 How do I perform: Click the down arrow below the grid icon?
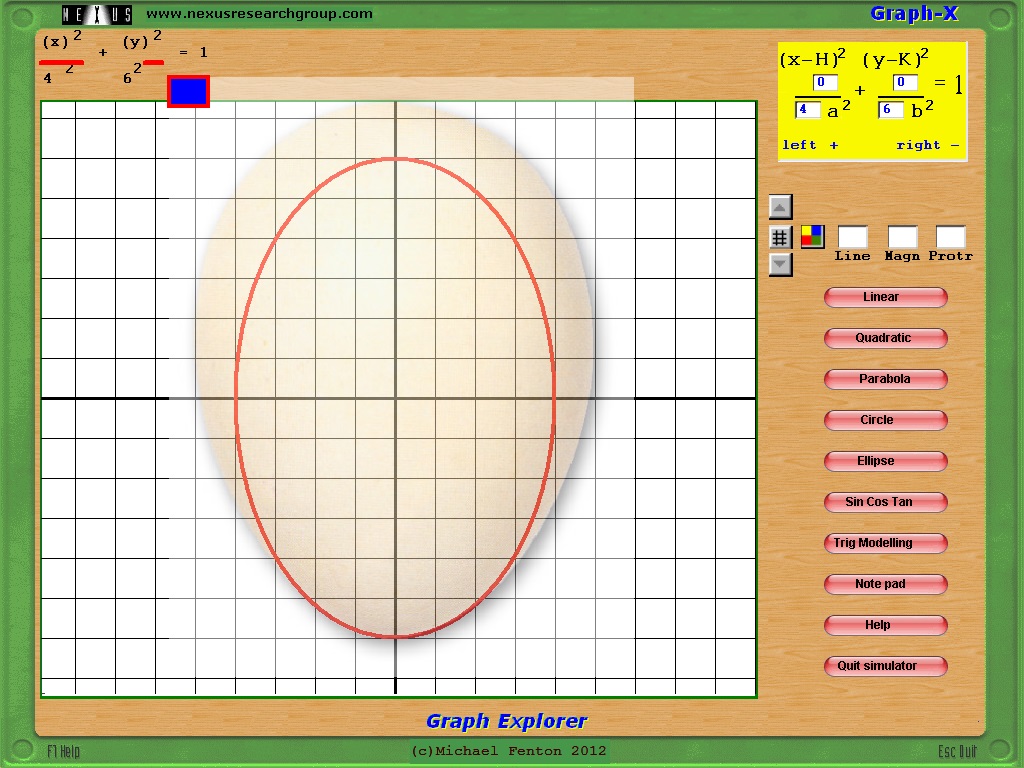click(x=780, y=265)
